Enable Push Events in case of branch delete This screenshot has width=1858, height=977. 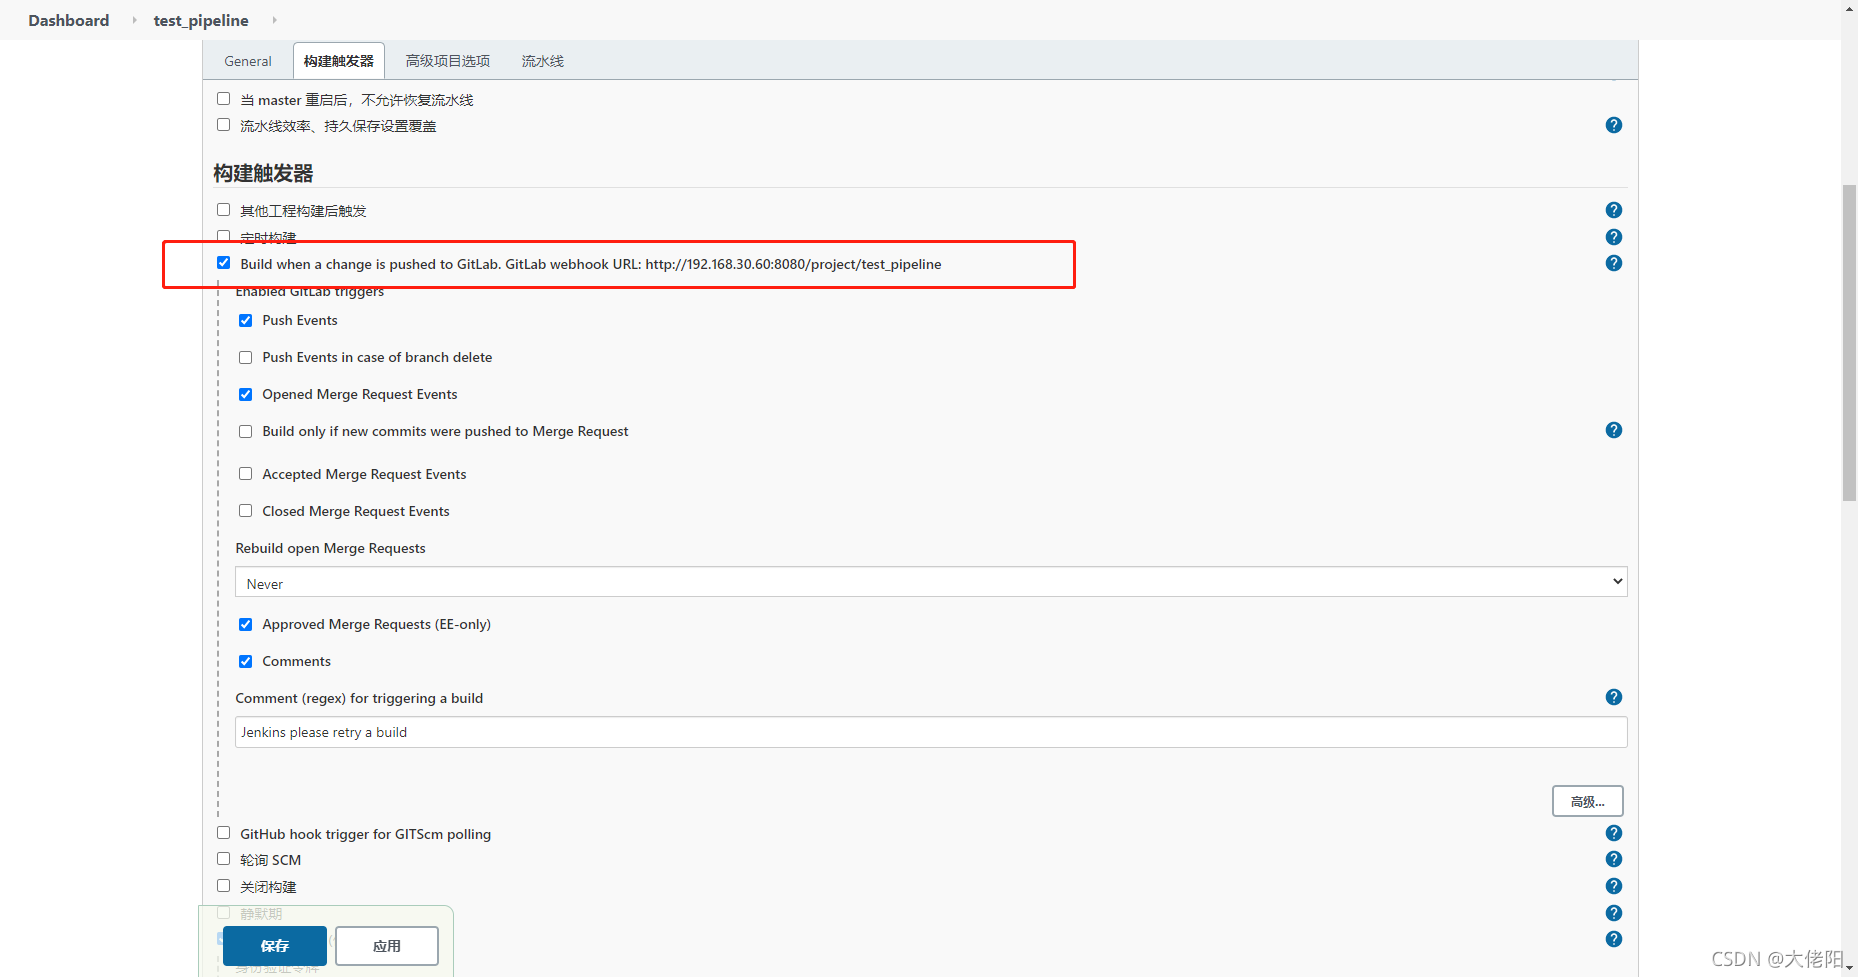coord(245,357)
